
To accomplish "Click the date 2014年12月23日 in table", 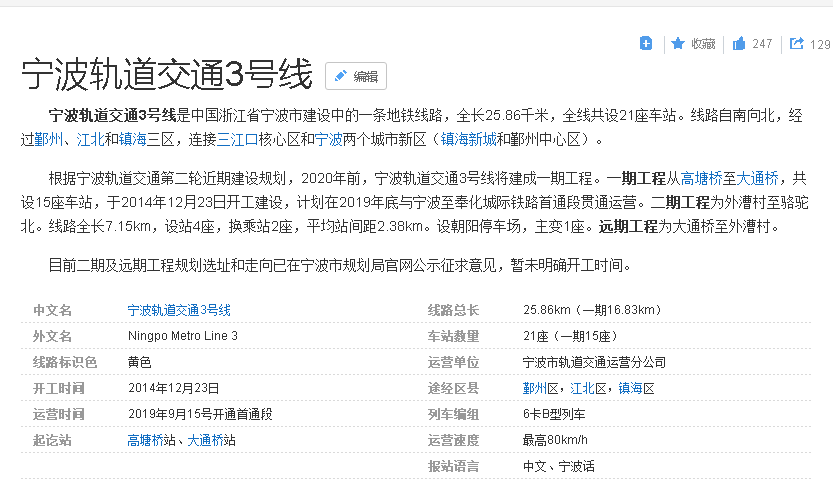I will [x=173, y=388].
